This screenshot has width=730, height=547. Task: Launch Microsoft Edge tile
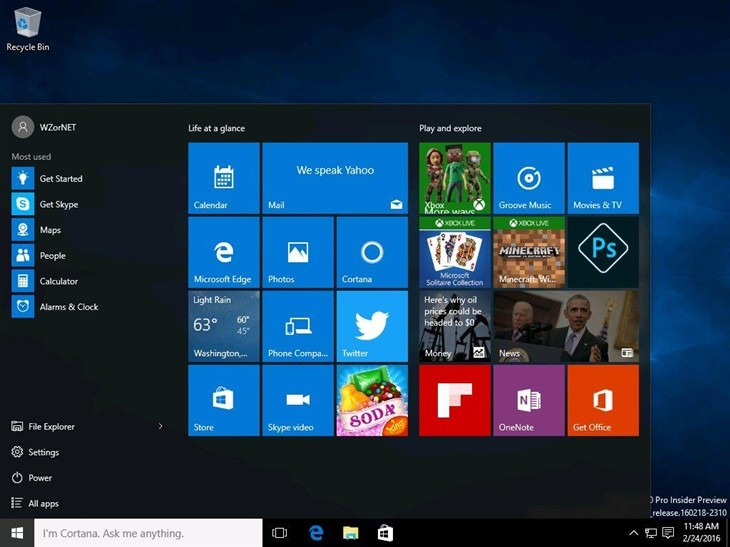(x=224, y=252)
